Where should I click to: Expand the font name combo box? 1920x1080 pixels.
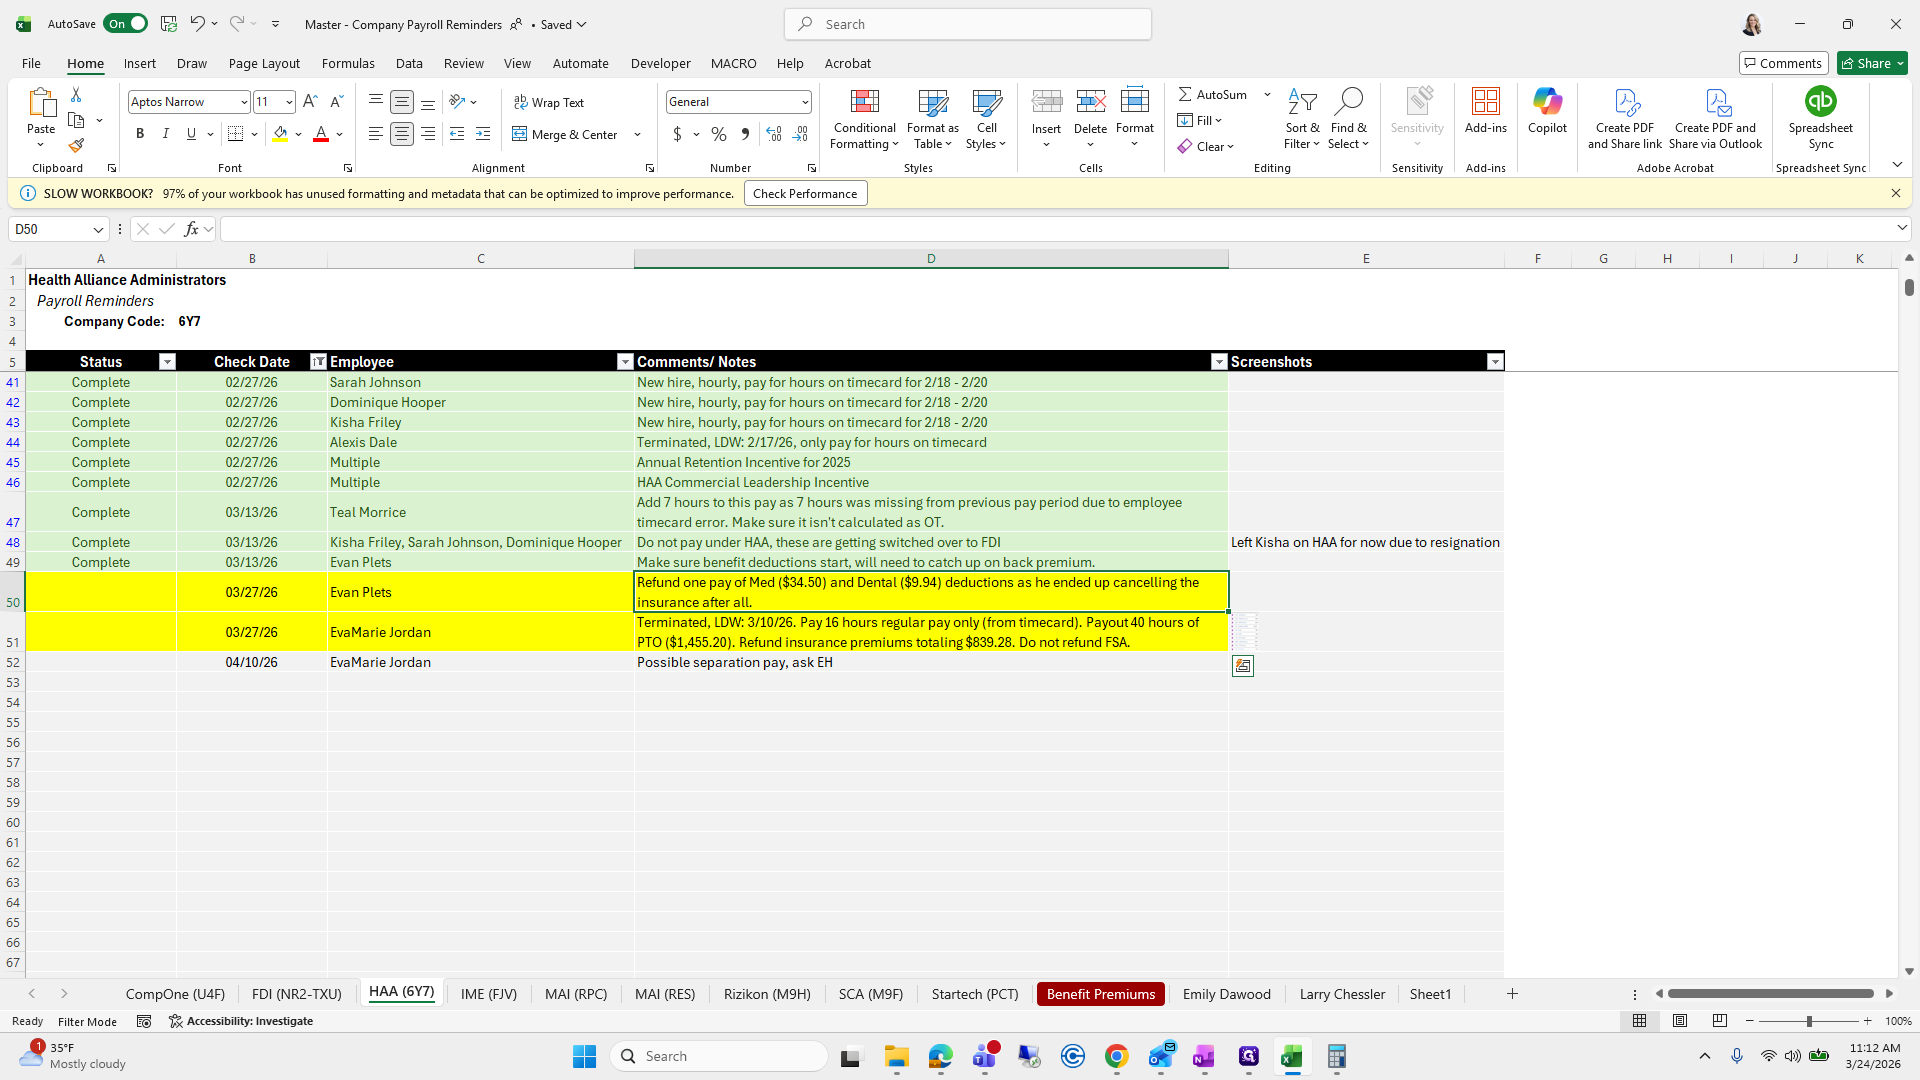(x=243, y=102)
